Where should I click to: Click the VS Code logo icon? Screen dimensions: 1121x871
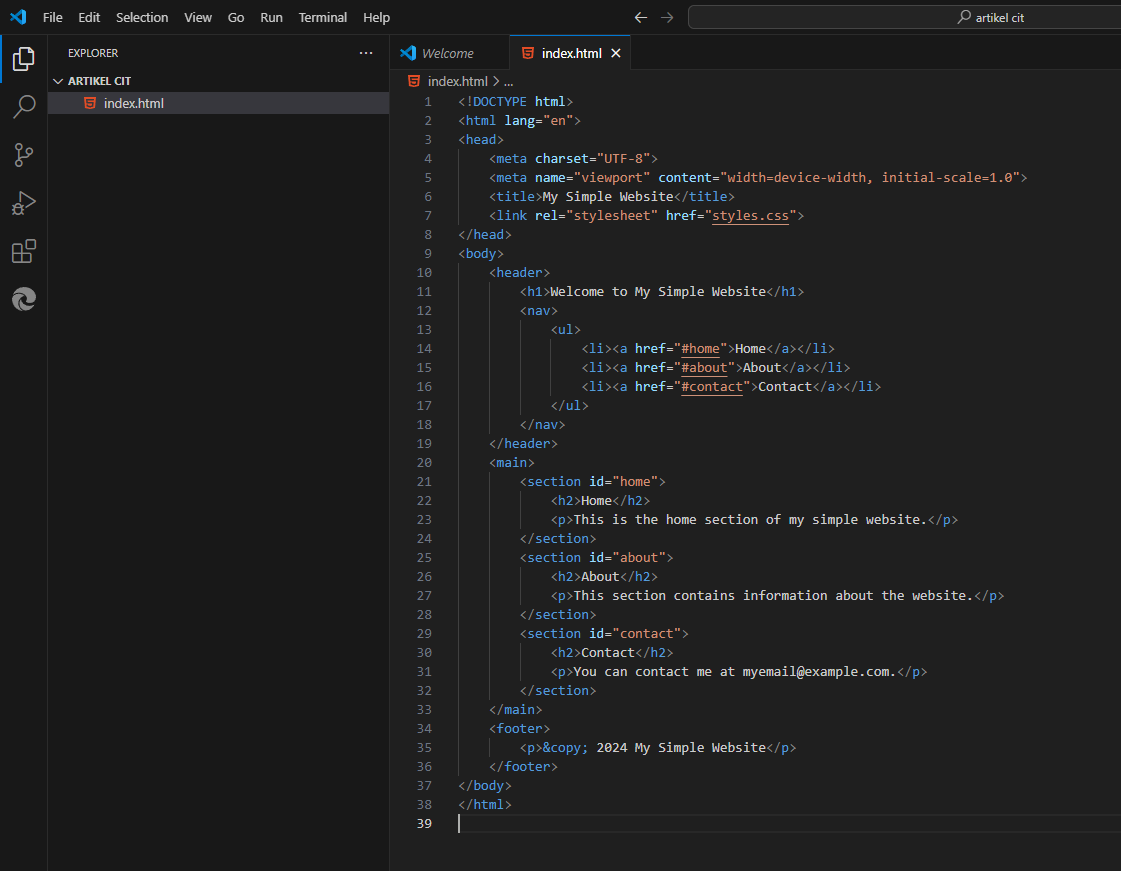point(17,17)
